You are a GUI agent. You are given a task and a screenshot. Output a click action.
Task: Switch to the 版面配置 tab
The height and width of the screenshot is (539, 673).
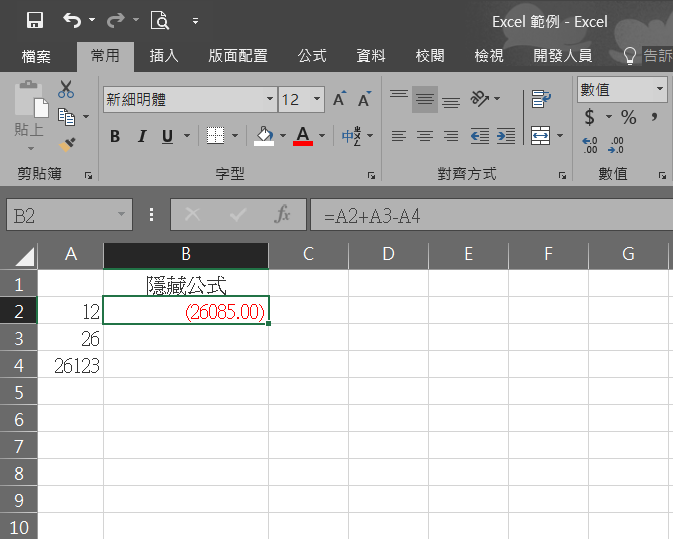click(x=238, y=56)
